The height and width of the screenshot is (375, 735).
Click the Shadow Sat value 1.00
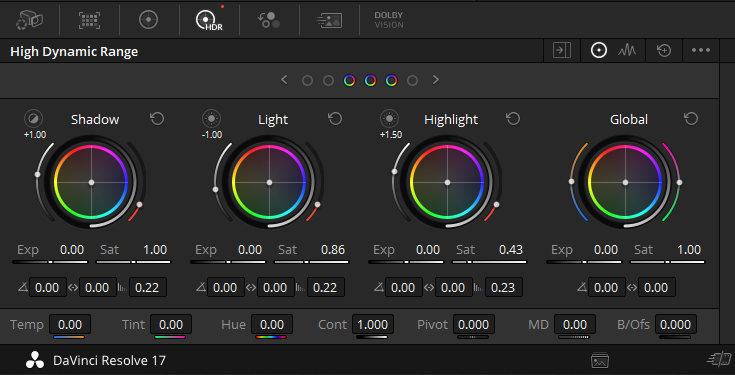pyautogui.click(x=155, y=250)
